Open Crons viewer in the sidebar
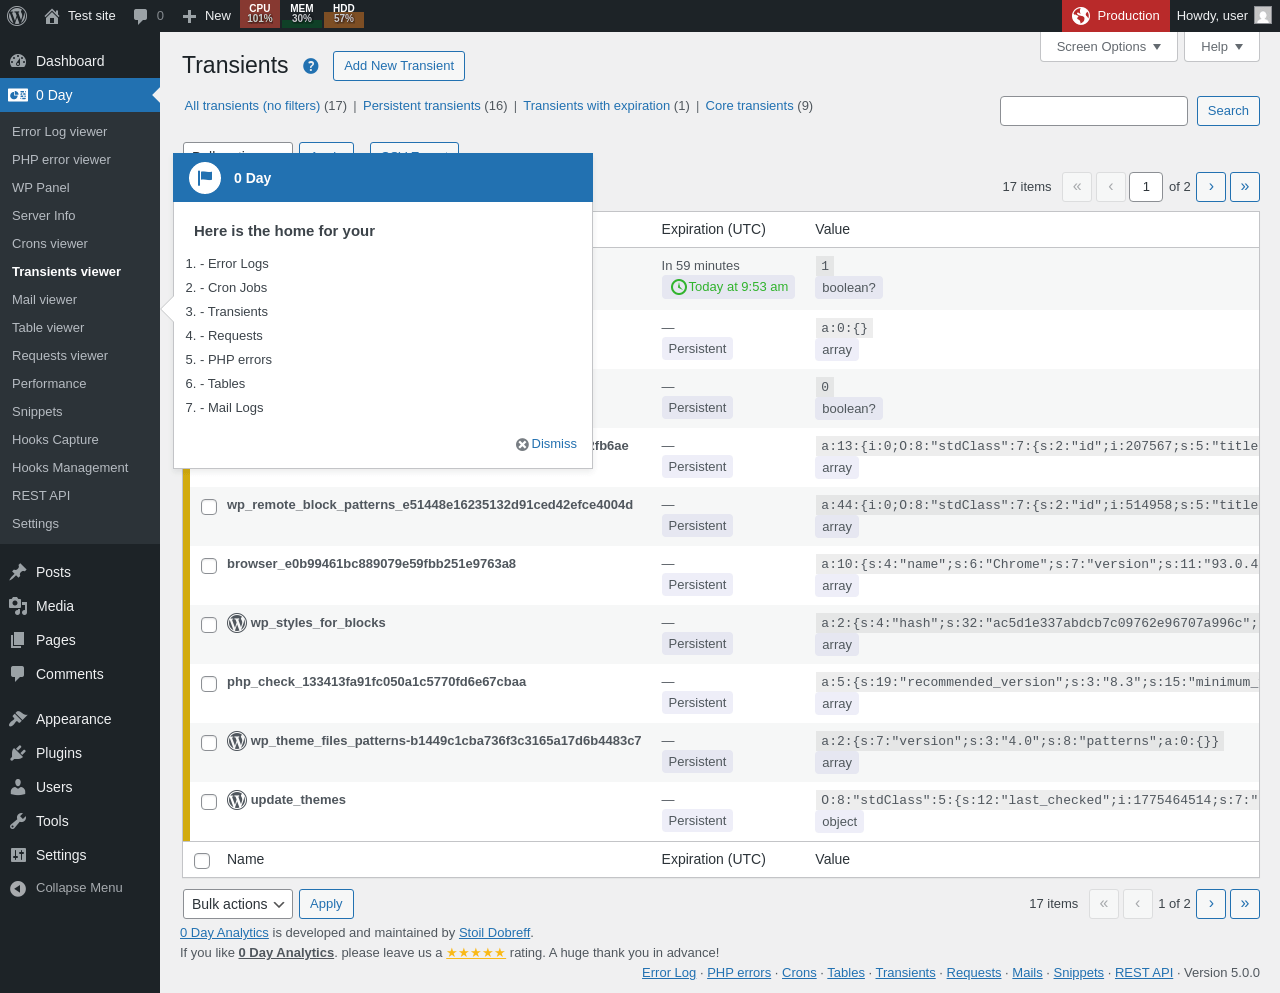This screenshot has width=1280, height=993. pyautogui.click(x=50, y=244)
